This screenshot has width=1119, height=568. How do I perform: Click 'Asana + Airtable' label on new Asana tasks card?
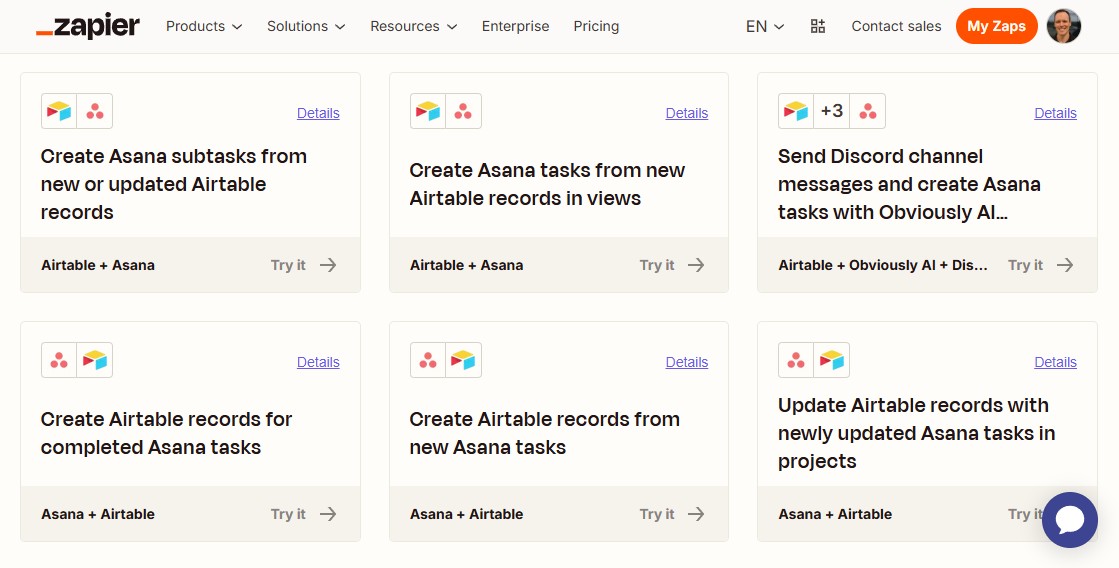(467, 514)
